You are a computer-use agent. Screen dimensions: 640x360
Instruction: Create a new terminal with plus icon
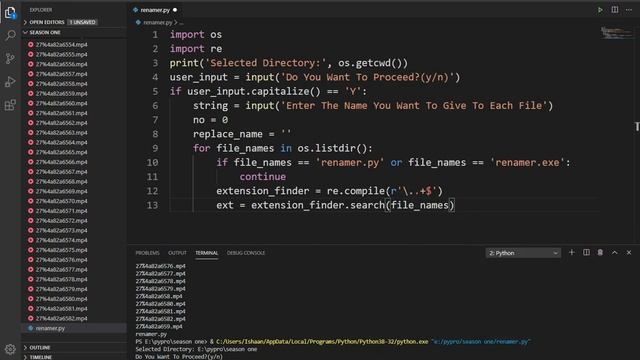click(571, 253)
